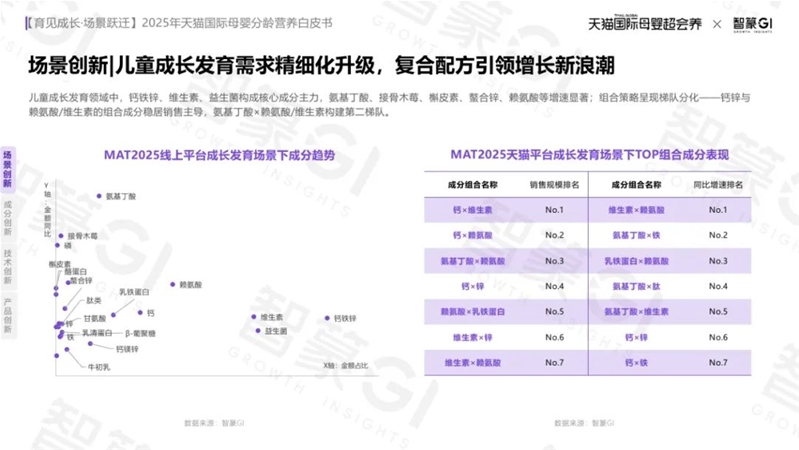The width and height of the screenshot is (799, 450).
Task: Click No.3 next to 氨基丁酸×赖氨酸
Action: point(554,261)
